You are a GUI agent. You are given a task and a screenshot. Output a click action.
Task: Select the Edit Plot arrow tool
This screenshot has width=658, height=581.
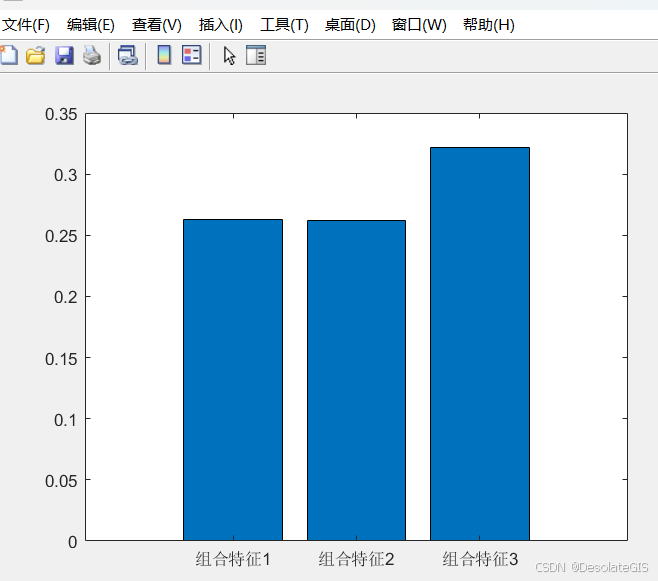(229, 56)
